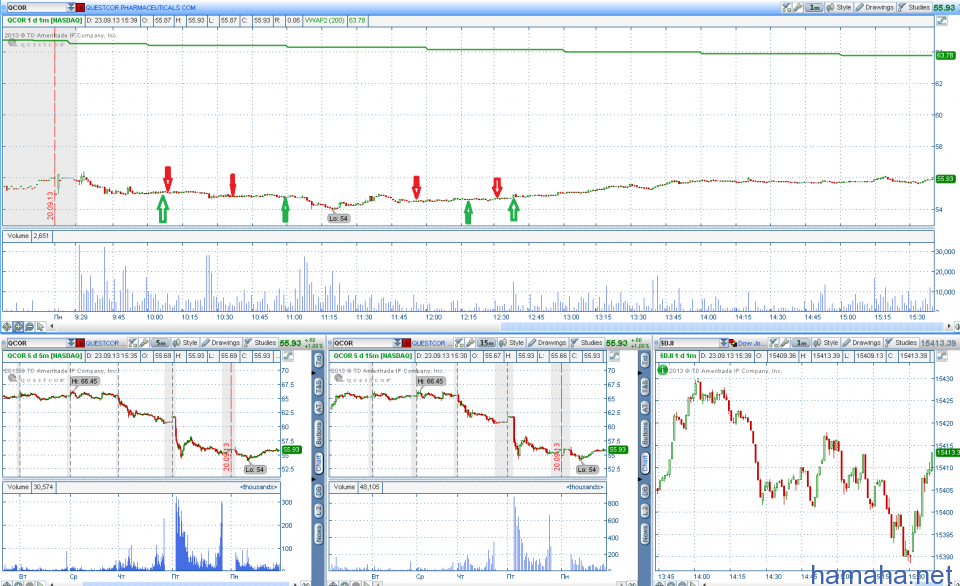
Task: Open chart share/scissors tool icon in top chart
Action: (x=787, y=7)
